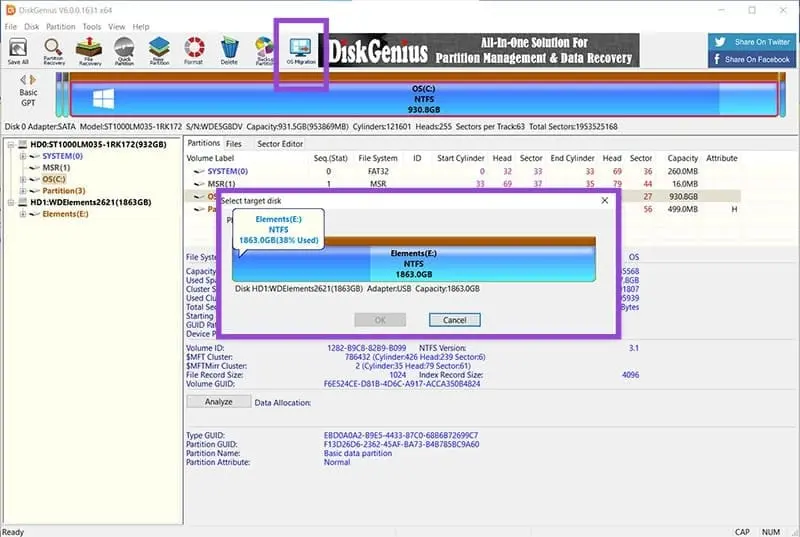The height and width of the screenshot is (537, 800).
Task: Select OS(C:) in the disk tree
Action: click(x=54, y=179)
